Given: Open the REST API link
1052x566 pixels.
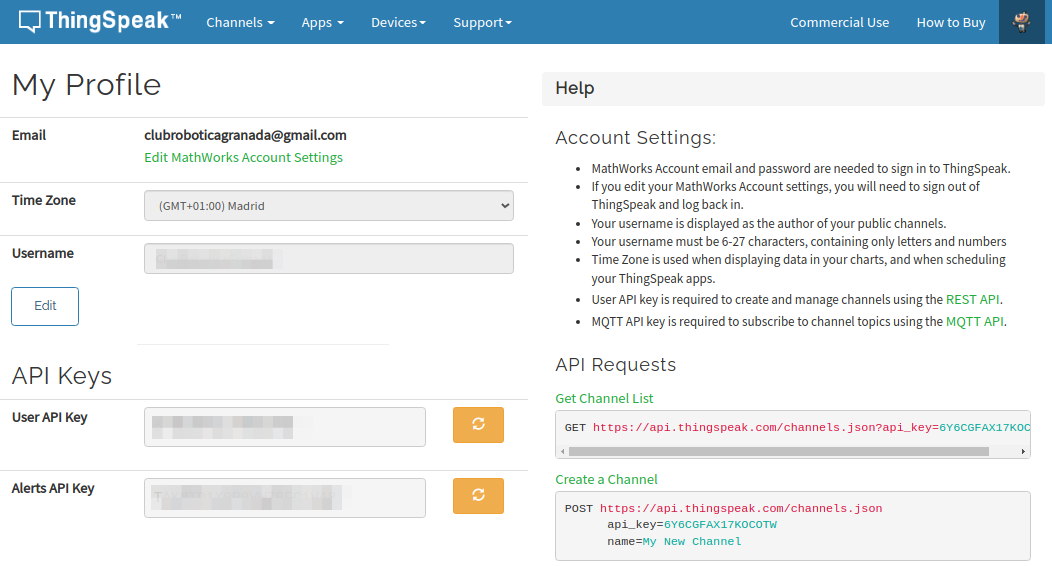Looking at the screenshot, I should (972, 299).
